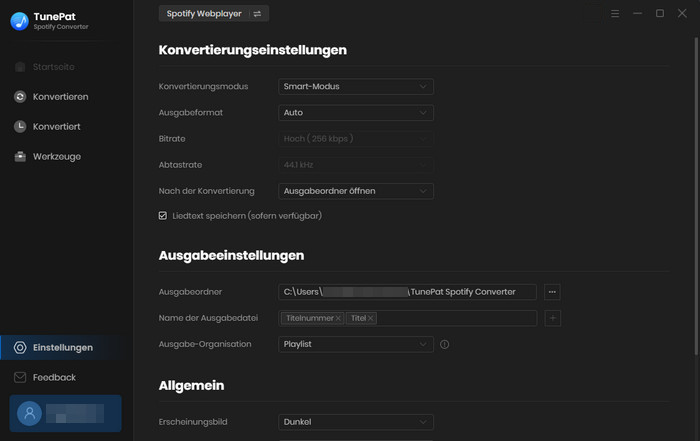Click the Ausgabeordner path field
The height and width of the screenshot is (441, 700).
pos(408,292)
